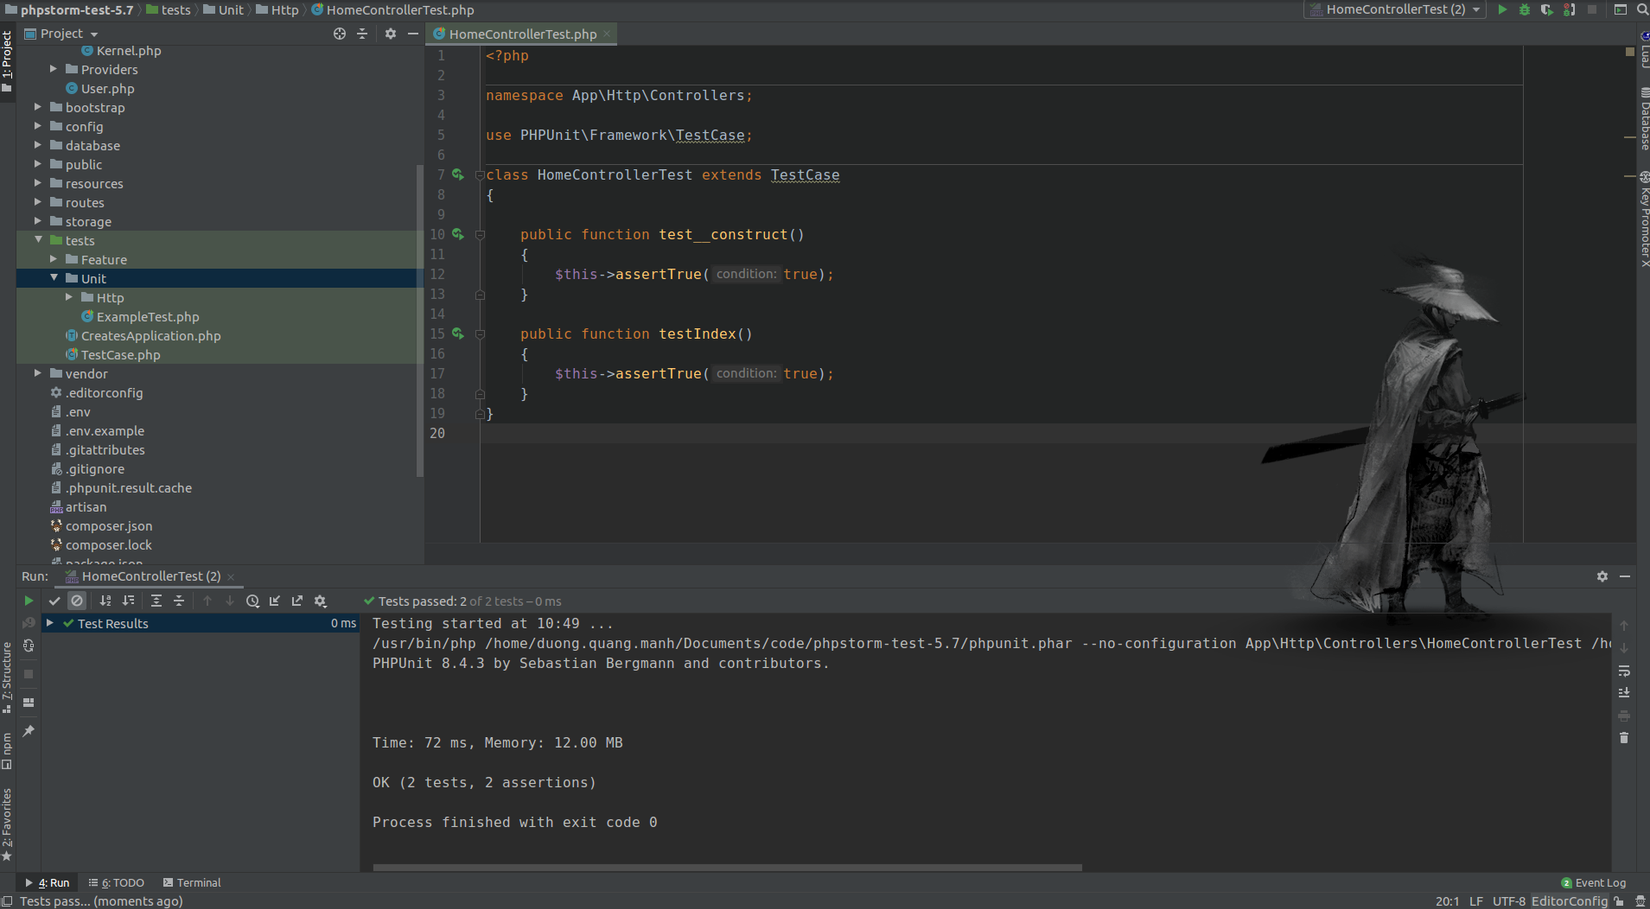Viewport: 1650px width, 909px height.
Task: Click horizontal scrollbar of console output
Action: (x=727, y=867)
